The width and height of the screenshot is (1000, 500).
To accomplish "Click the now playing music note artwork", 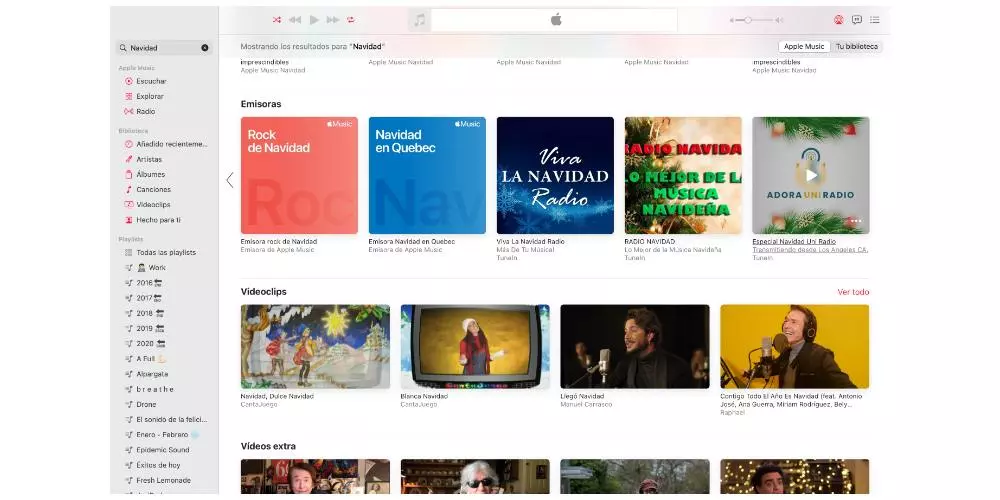I will [419, 20].
